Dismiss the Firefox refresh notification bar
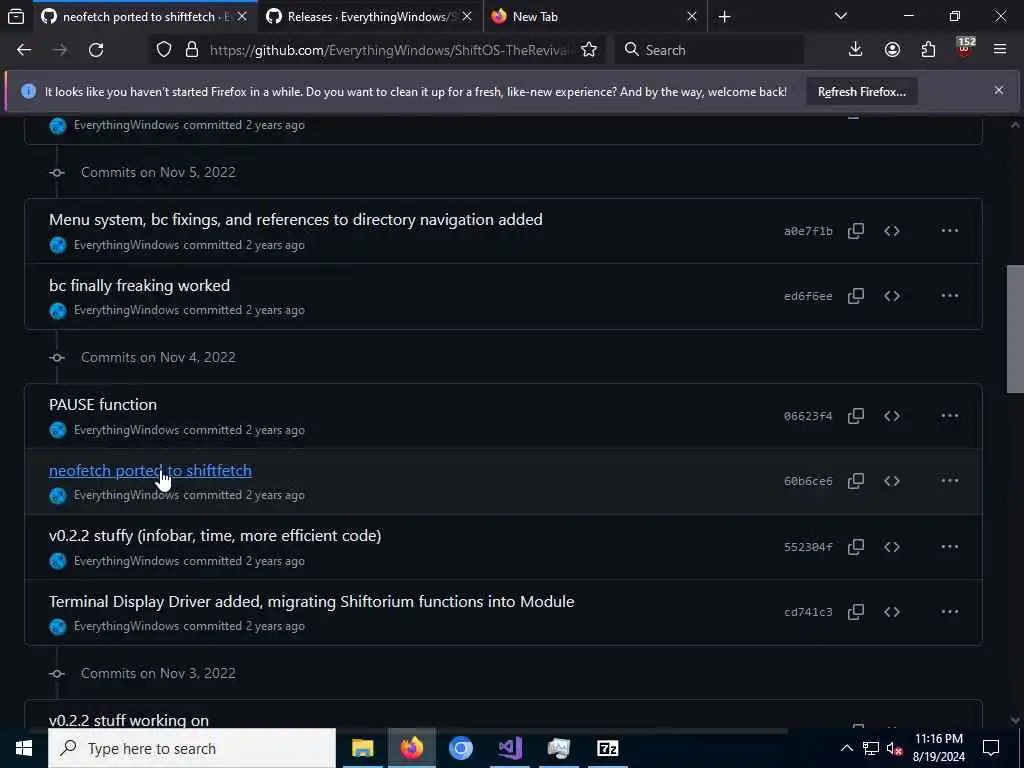This screenshot has width=1024, height=768. (999, 90)
